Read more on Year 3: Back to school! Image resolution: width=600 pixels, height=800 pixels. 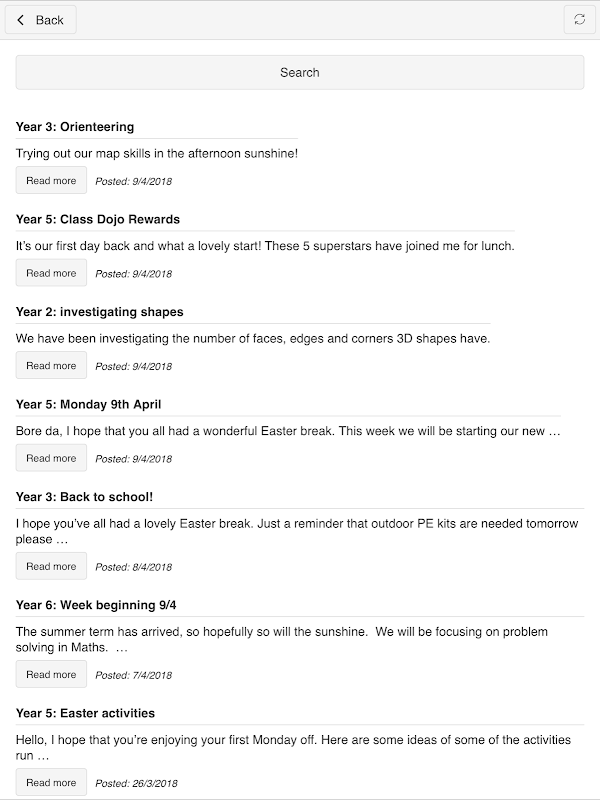point(51,566)
